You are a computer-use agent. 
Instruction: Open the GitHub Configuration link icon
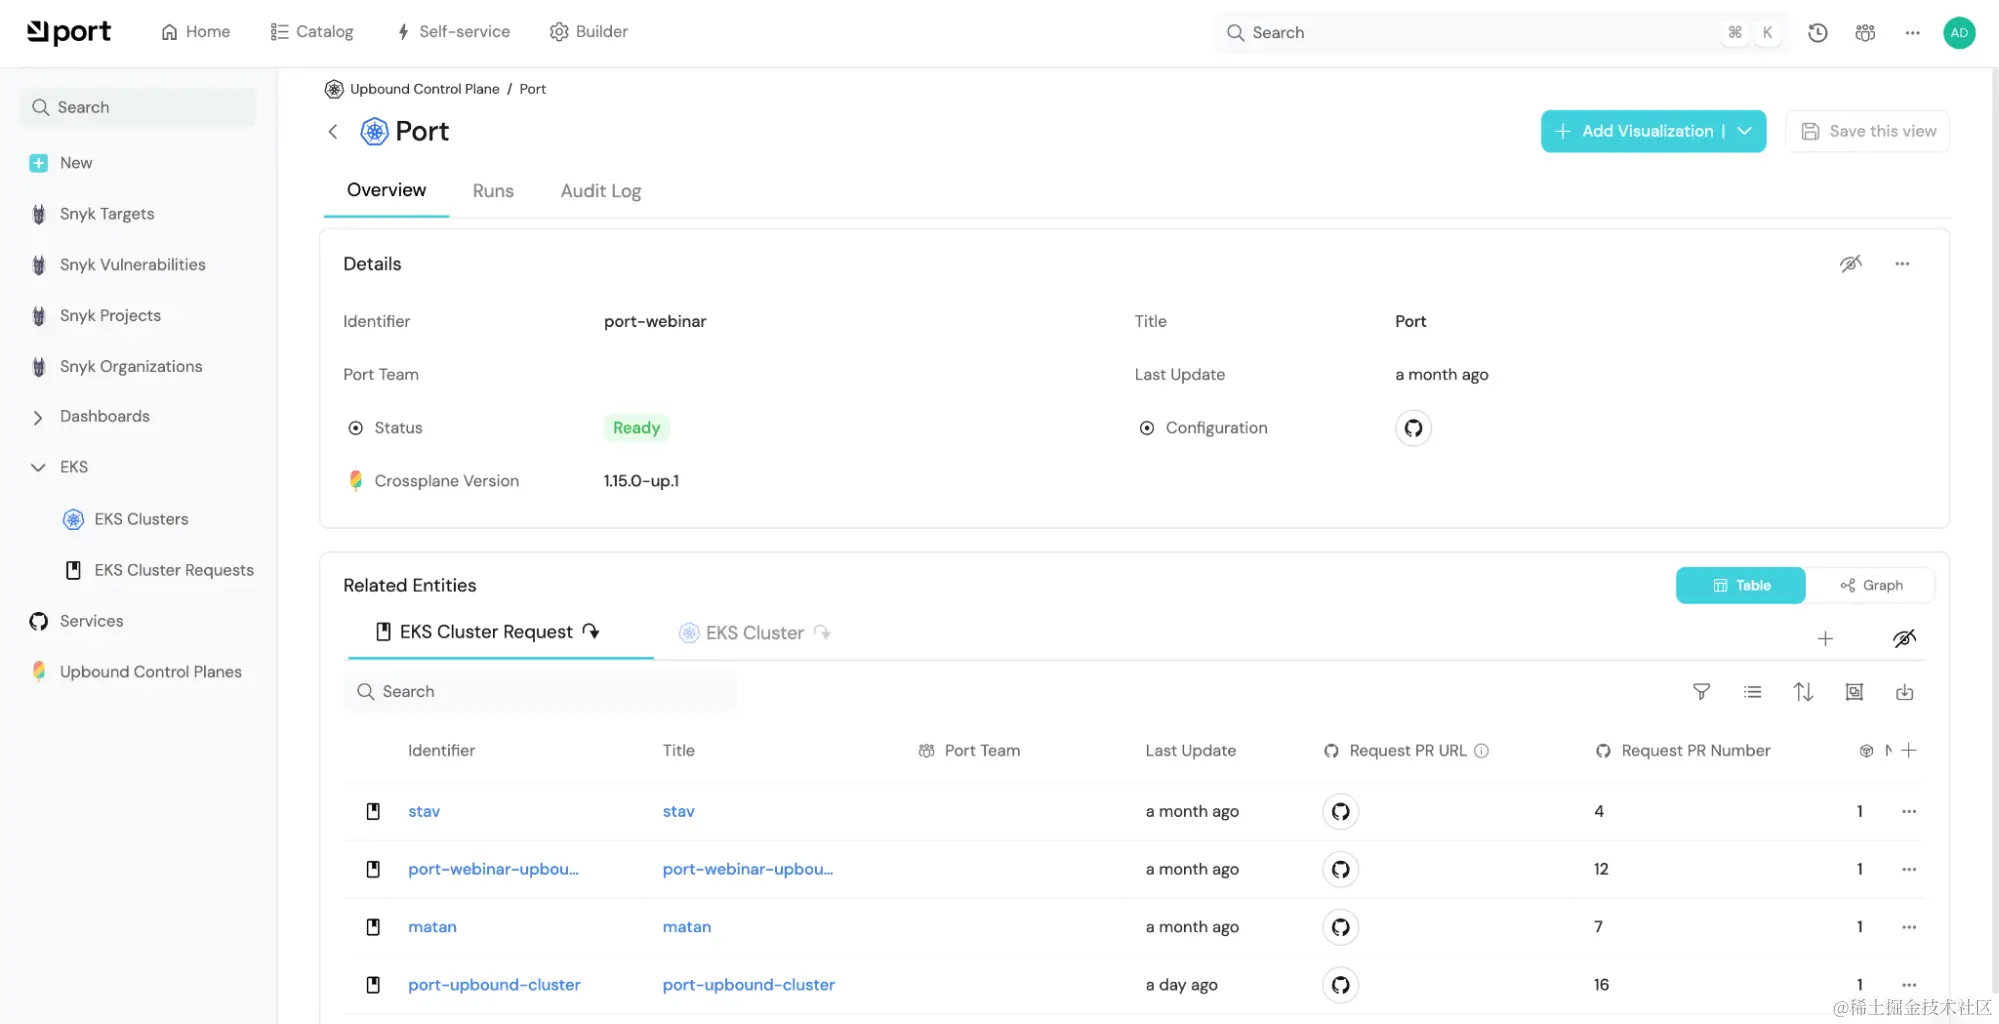[1413, 428]
